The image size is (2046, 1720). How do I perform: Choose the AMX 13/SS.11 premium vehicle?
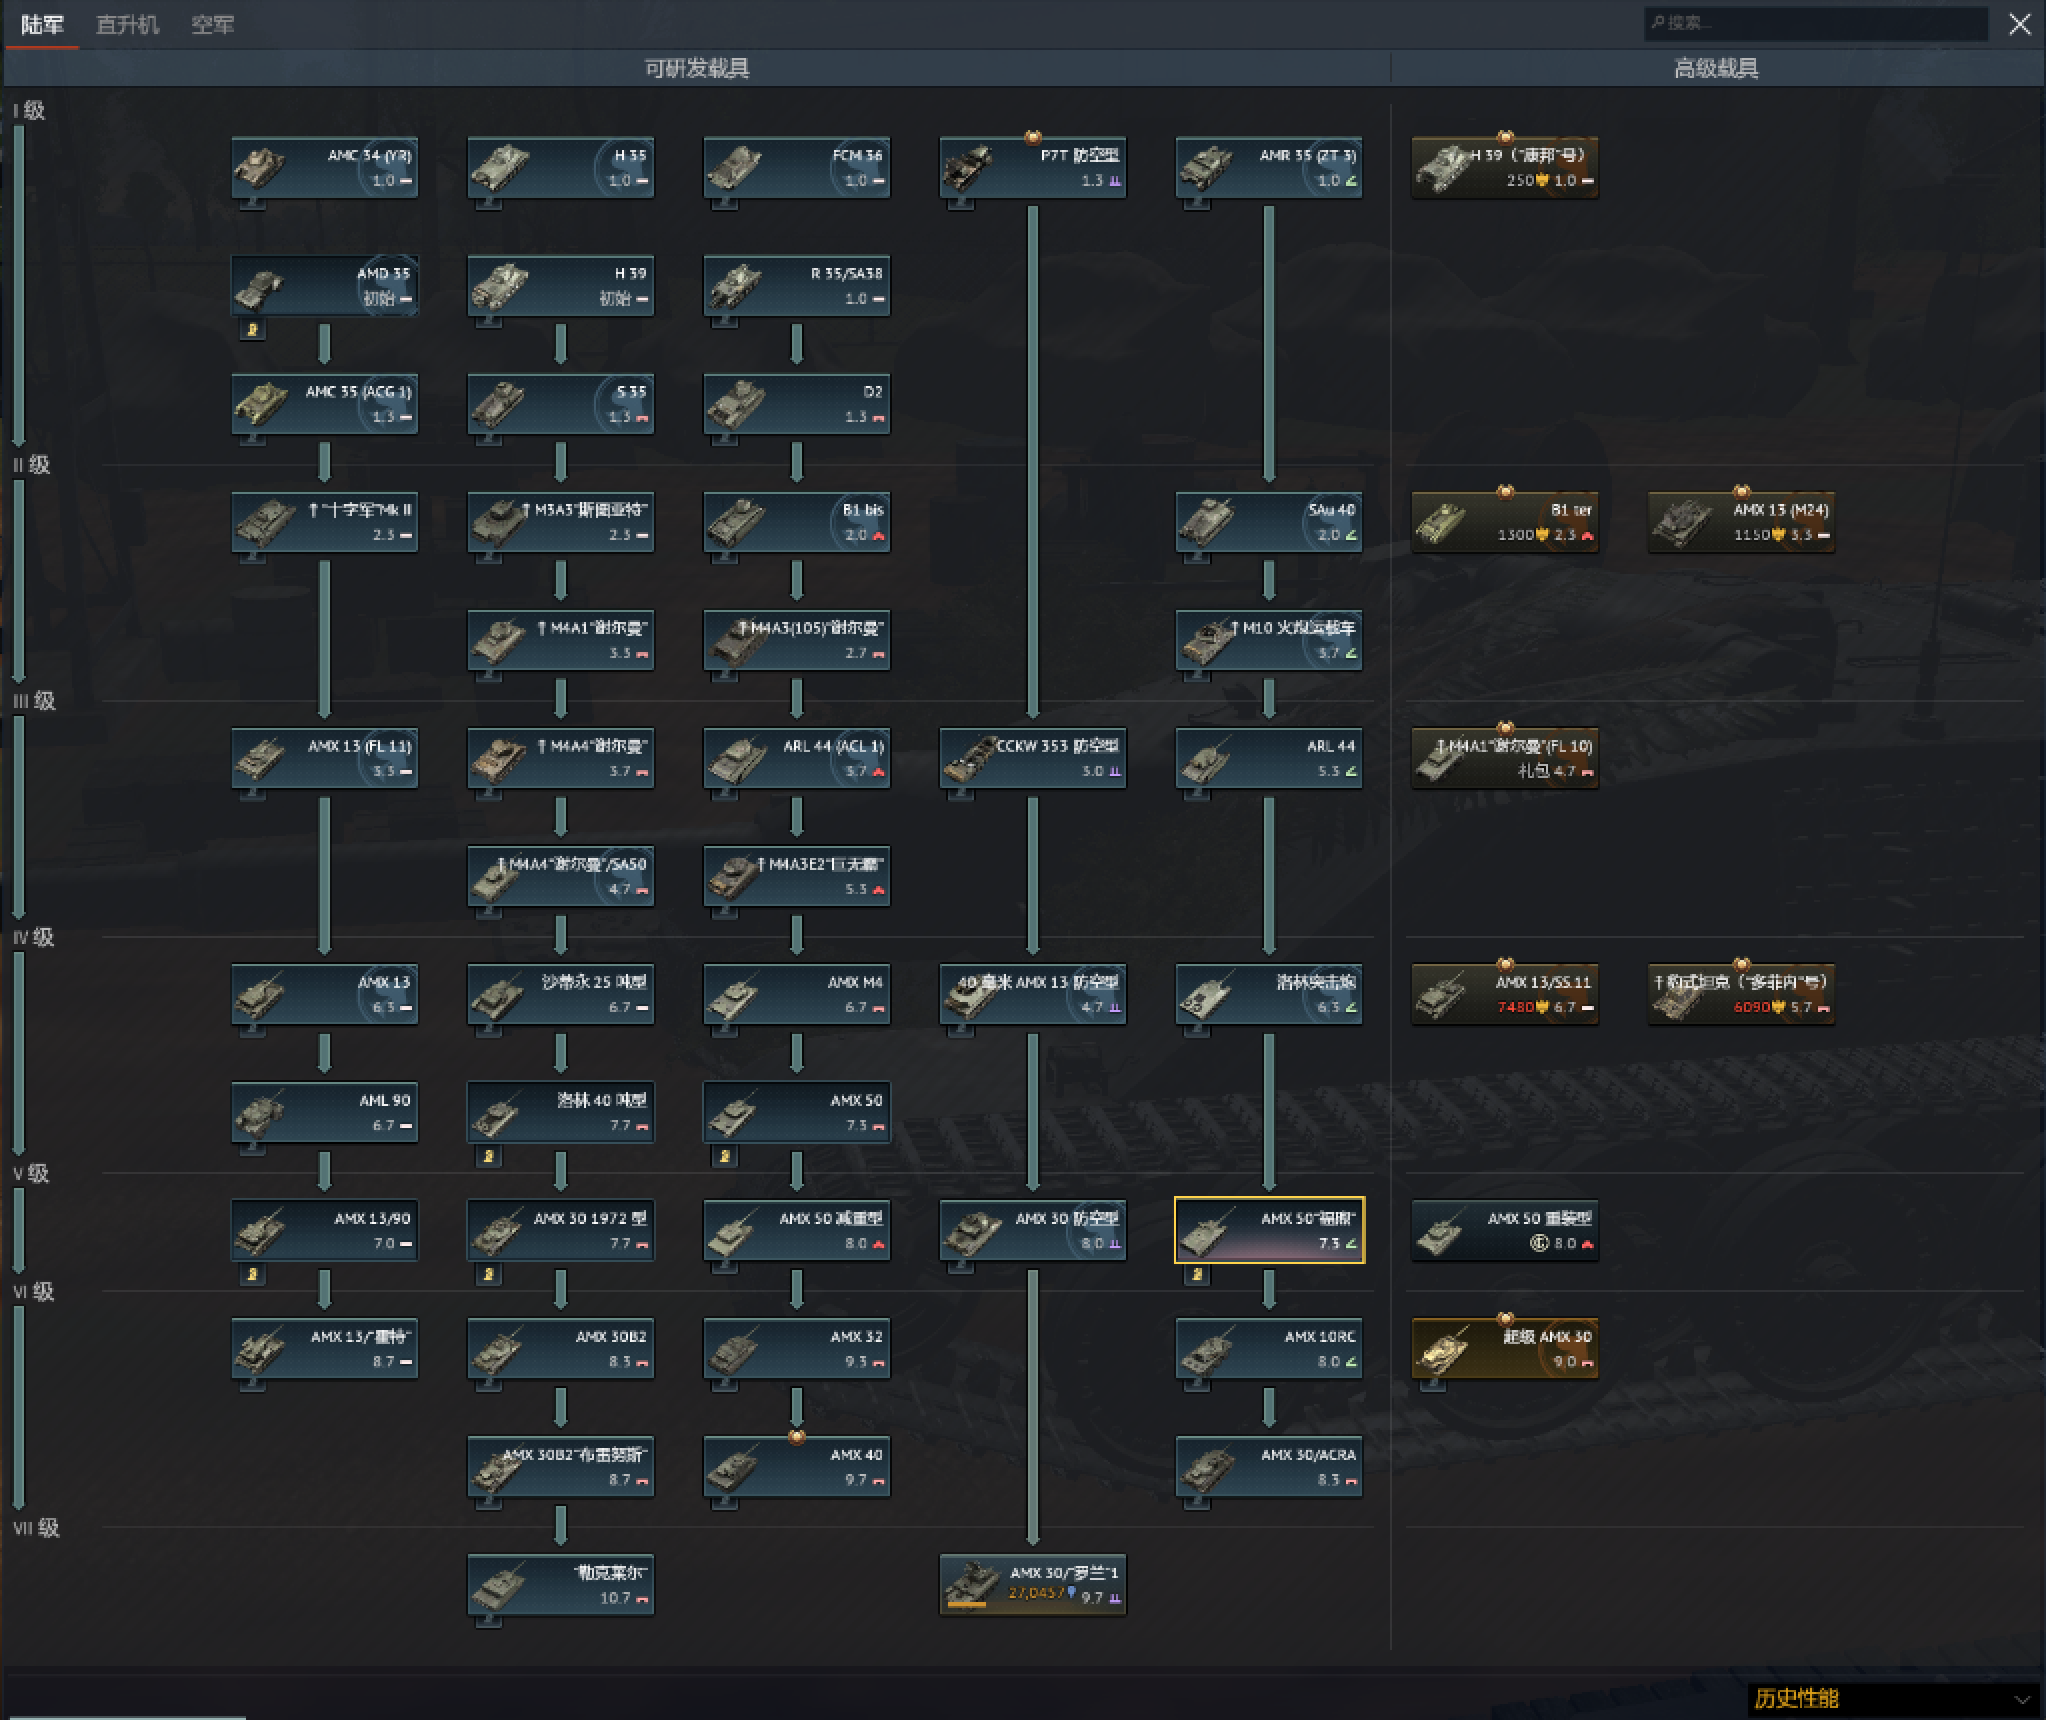click(1505, 994)
